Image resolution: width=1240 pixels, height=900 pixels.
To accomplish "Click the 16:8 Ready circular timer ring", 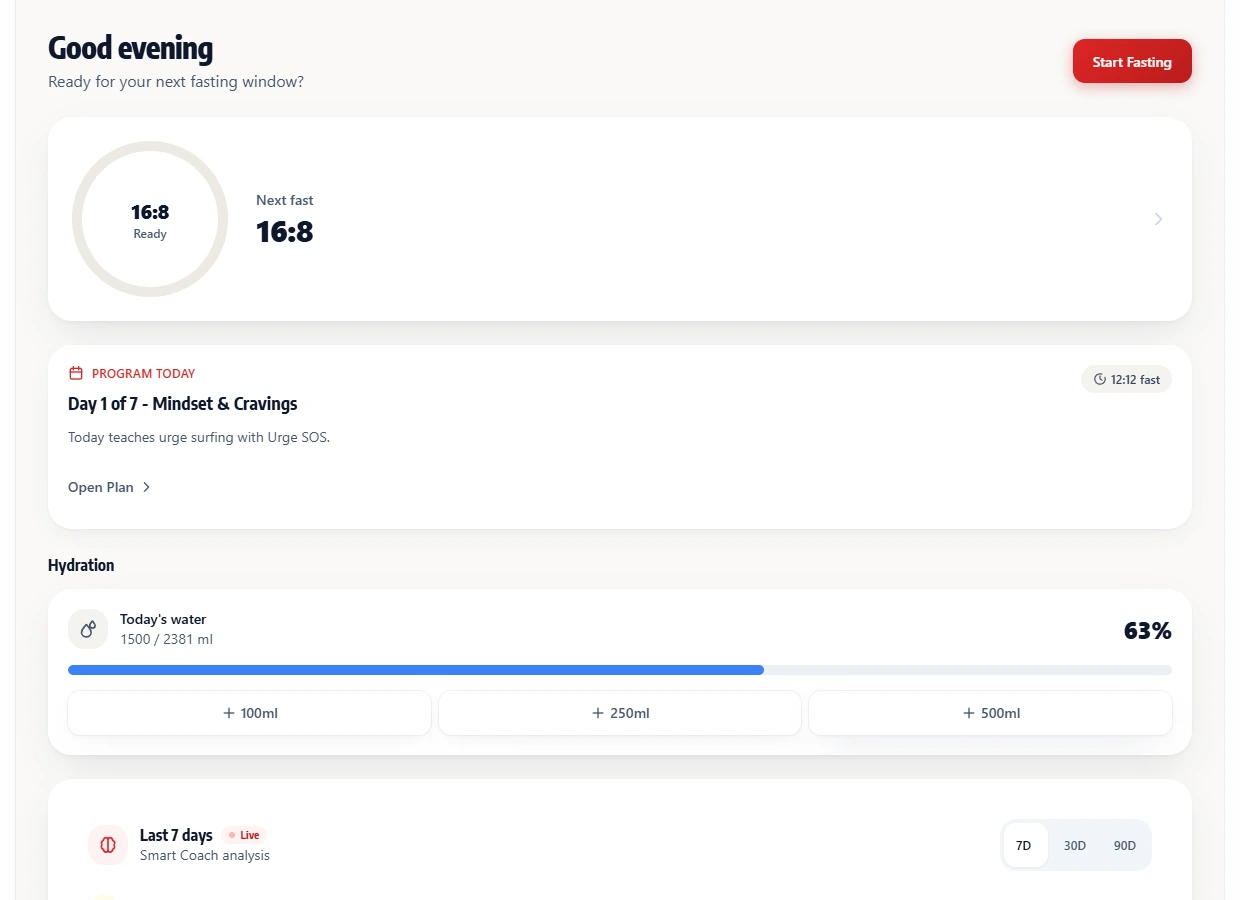I will pos(150,219).
